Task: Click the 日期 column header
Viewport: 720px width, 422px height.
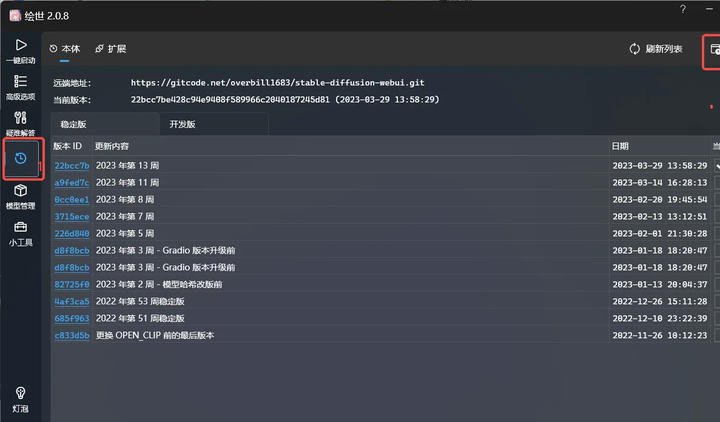Action: coord(620,146)
